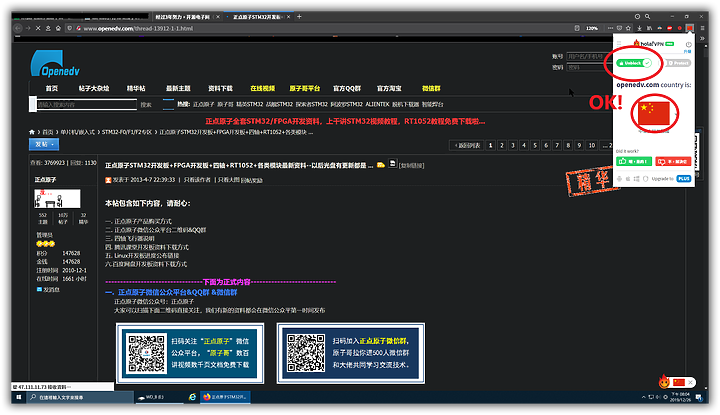The width and height of the screenshot is (720, 415).
Task: Click the Hola flame icon at page bottom
Action: pyautogui.click(x=664, y=381)
